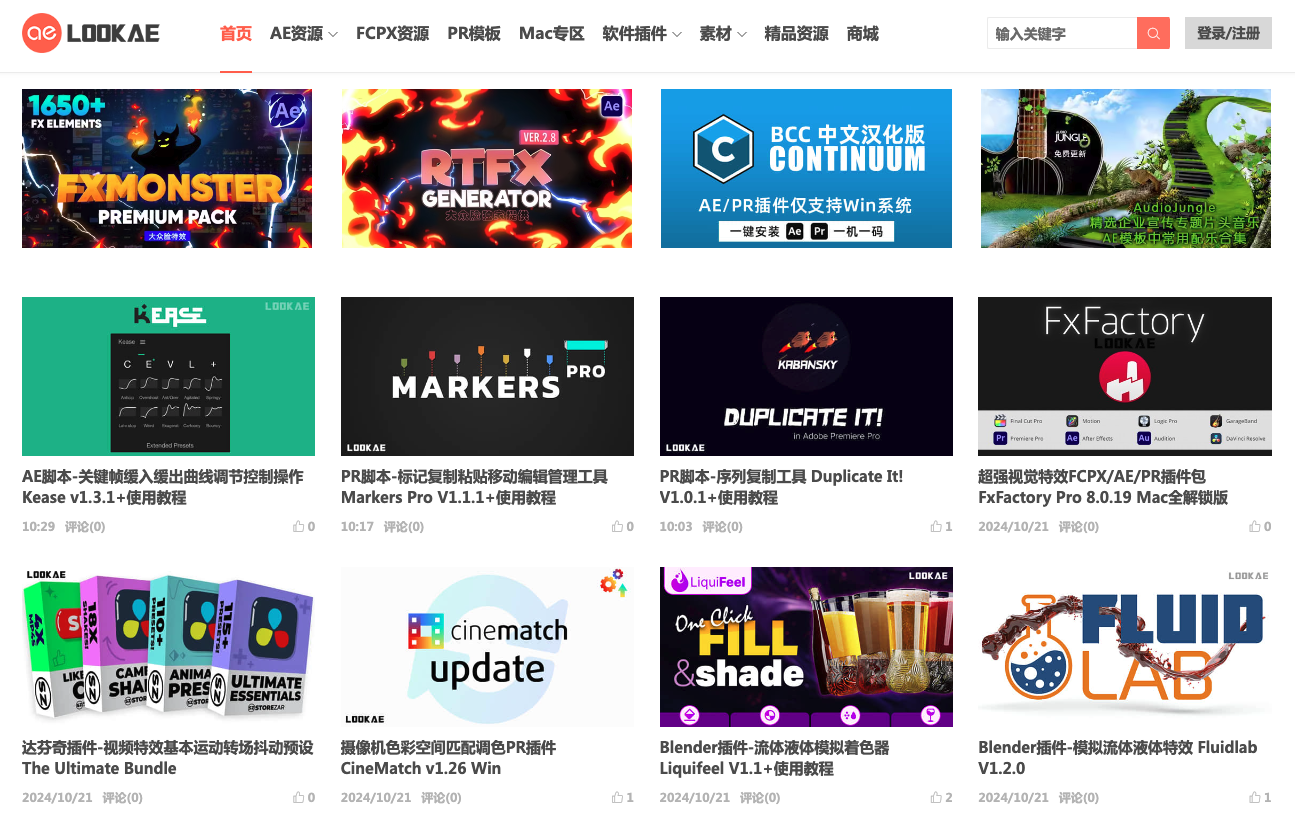Open the FXMONSTER Premium Pack banner
The height and width of the screenshot is (823, 1295).
point(167,168)
